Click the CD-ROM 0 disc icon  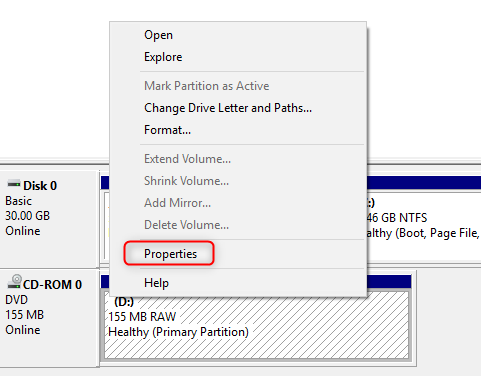tap(14, 282)
